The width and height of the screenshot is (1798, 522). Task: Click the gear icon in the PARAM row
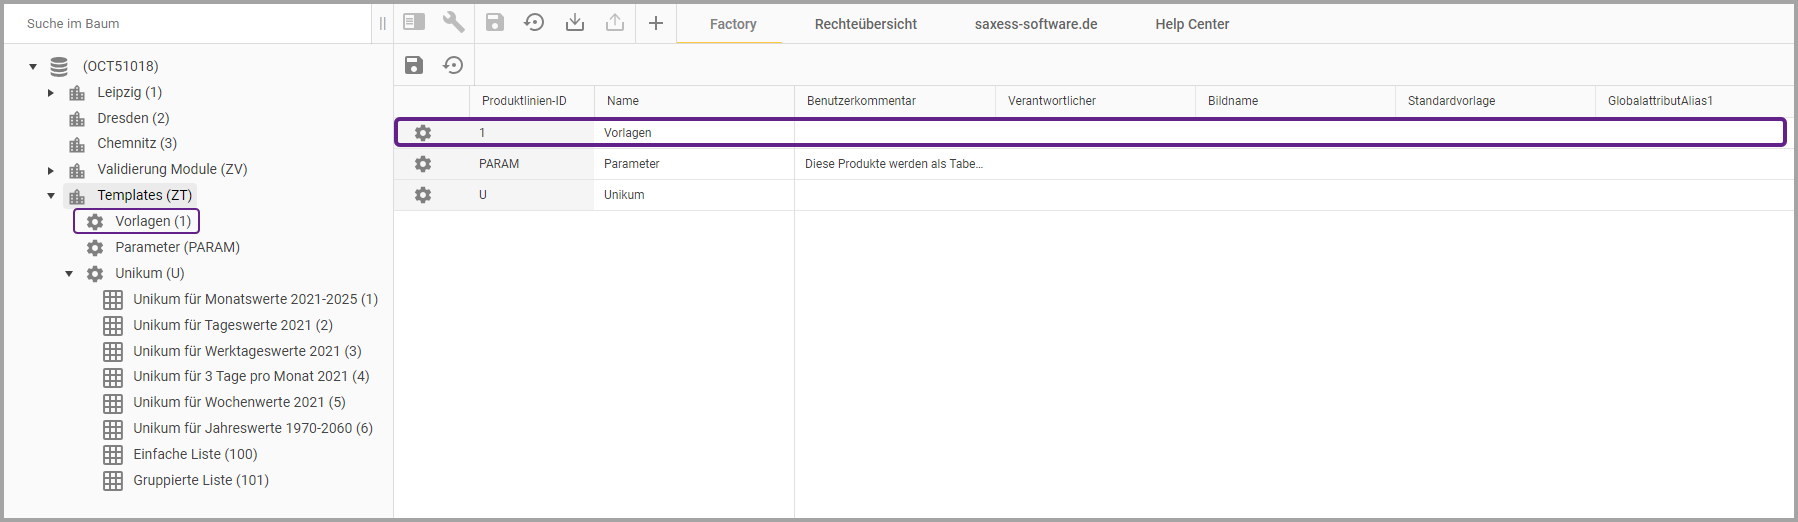pyautogui.click(x=423, y=164)
